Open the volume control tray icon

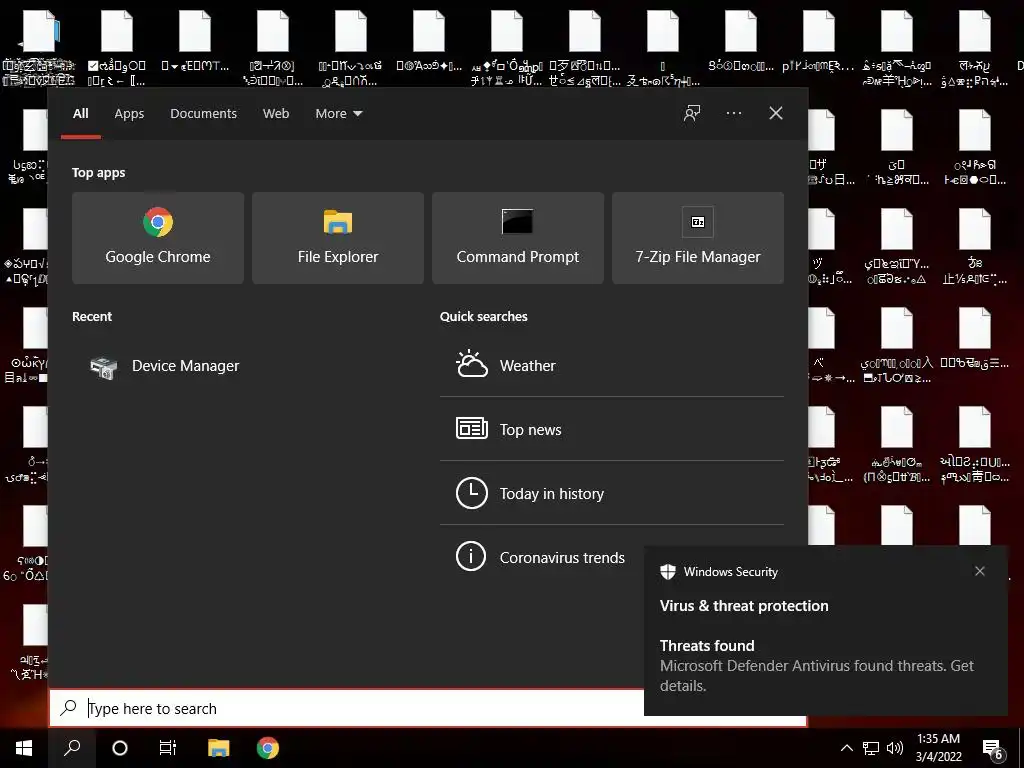pos(895,748)
